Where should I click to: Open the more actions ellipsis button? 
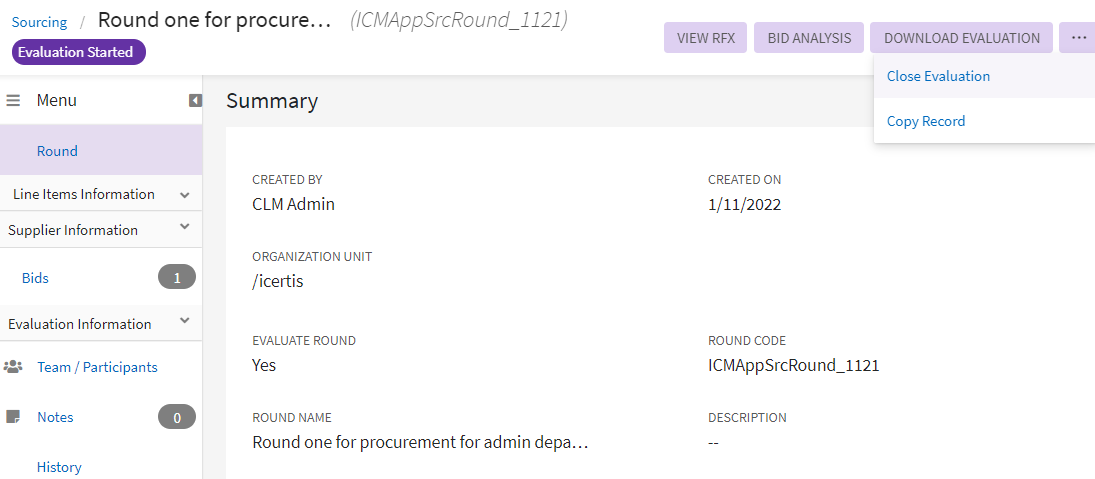1078,38
